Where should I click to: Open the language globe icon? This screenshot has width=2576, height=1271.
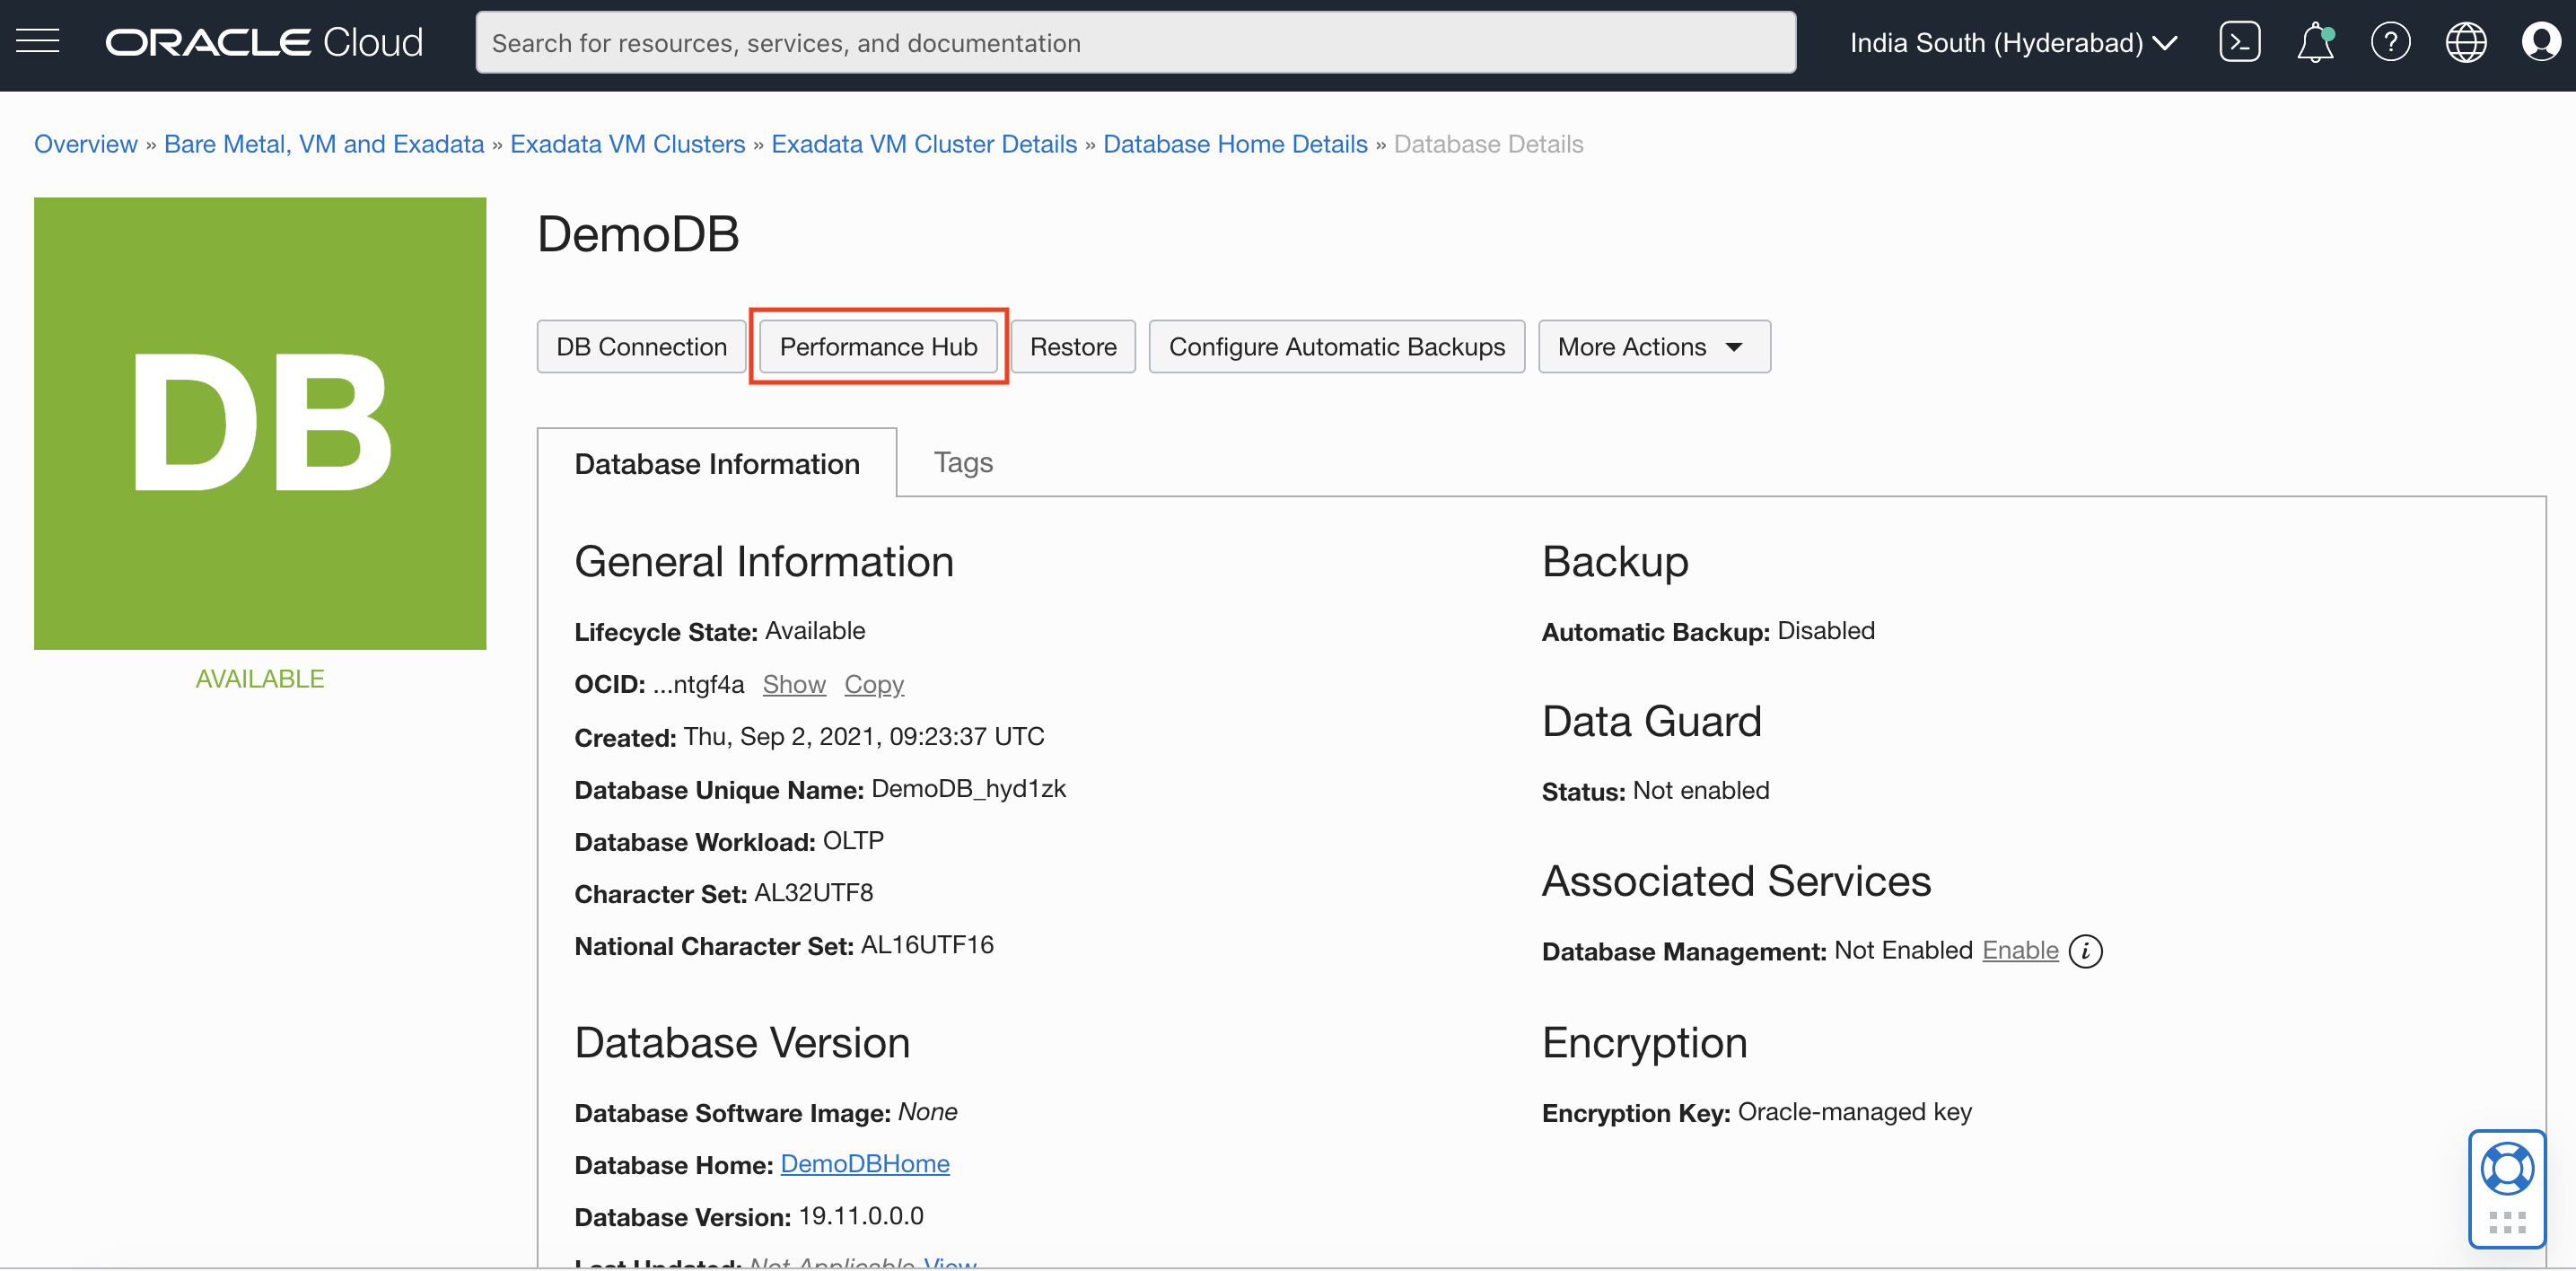pos(2465,42)
